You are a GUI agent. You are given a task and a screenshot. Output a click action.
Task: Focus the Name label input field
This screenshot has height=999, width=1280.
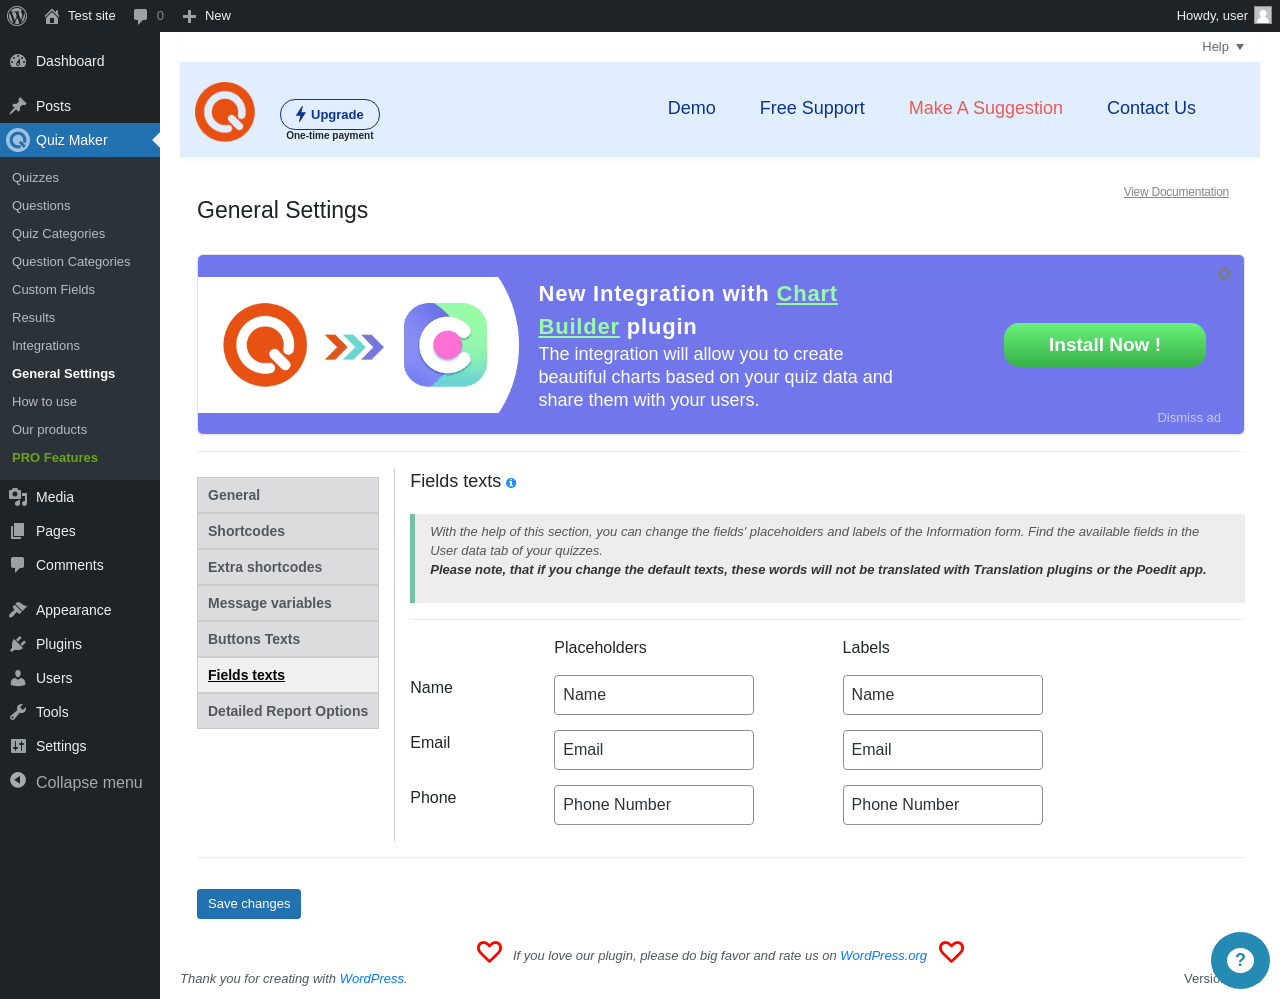tap(943, 695)
